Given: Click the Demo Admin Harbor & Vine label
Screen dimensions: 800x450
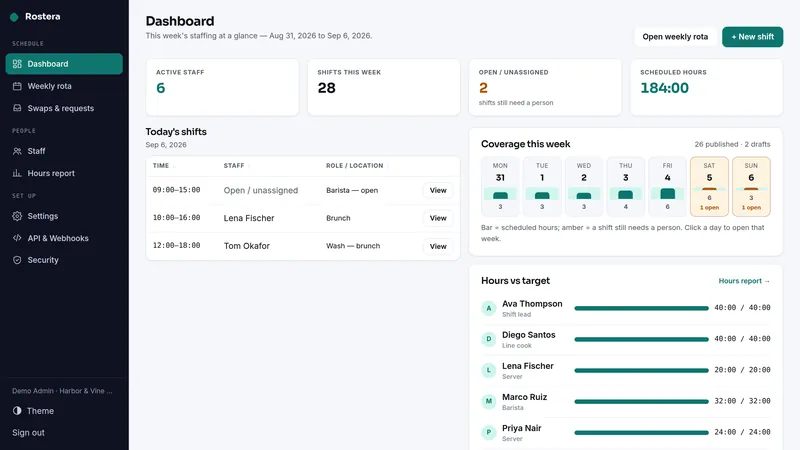Looking at the screenshot, I should click(x=62, y=391).
